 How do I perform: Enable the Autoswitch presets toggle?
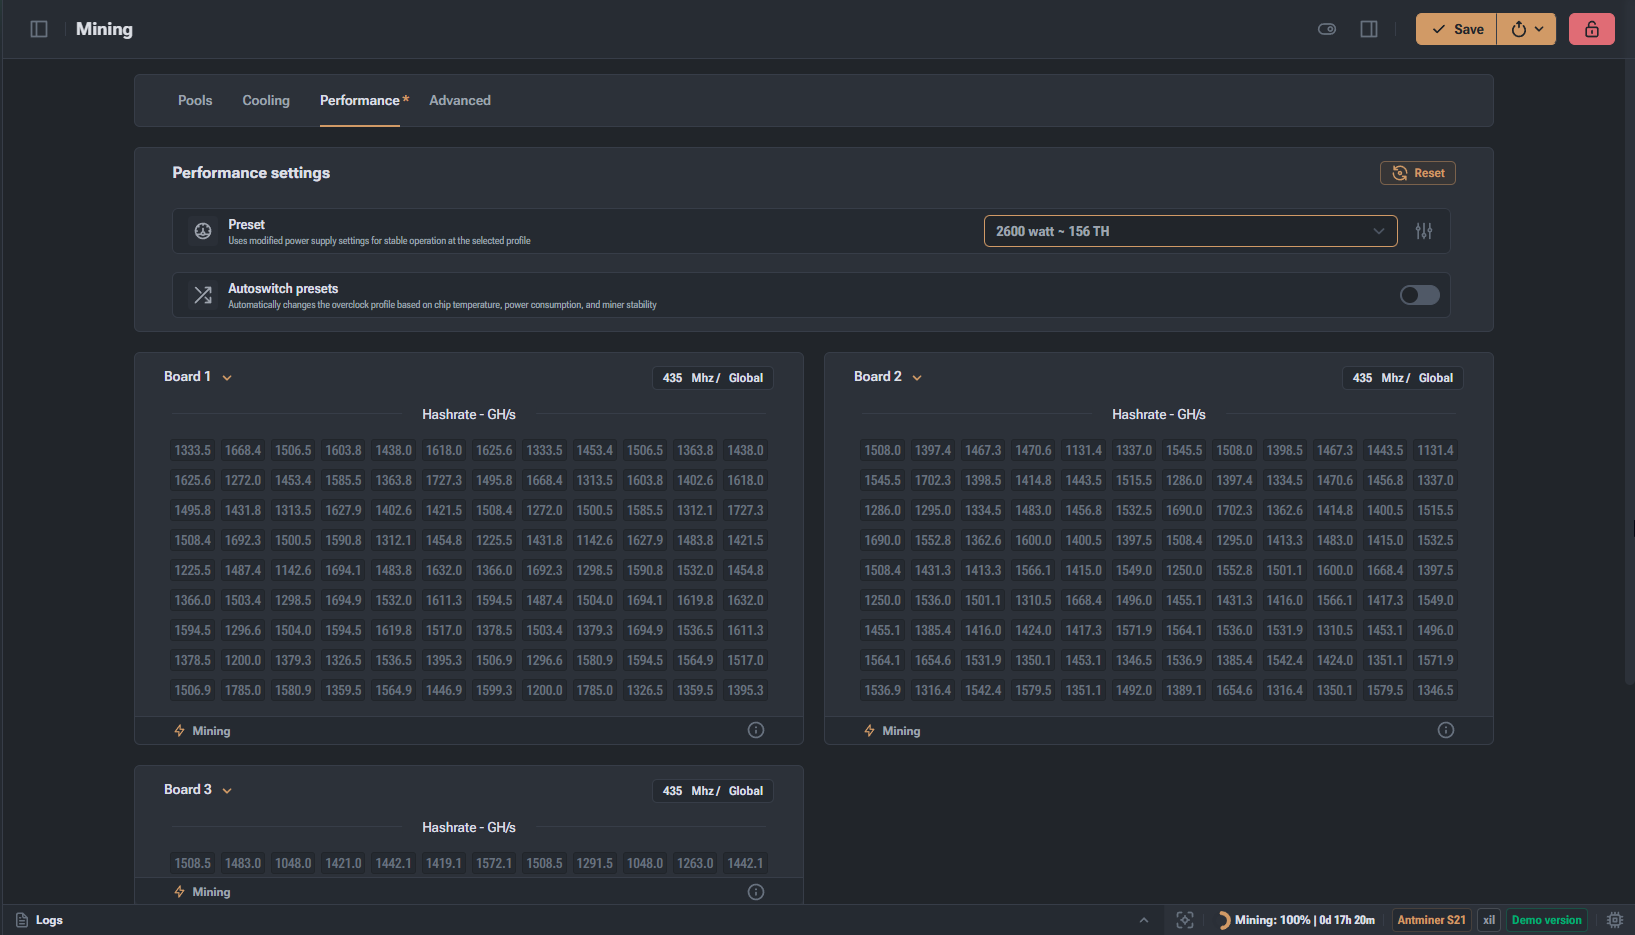tap(1419, 295)
